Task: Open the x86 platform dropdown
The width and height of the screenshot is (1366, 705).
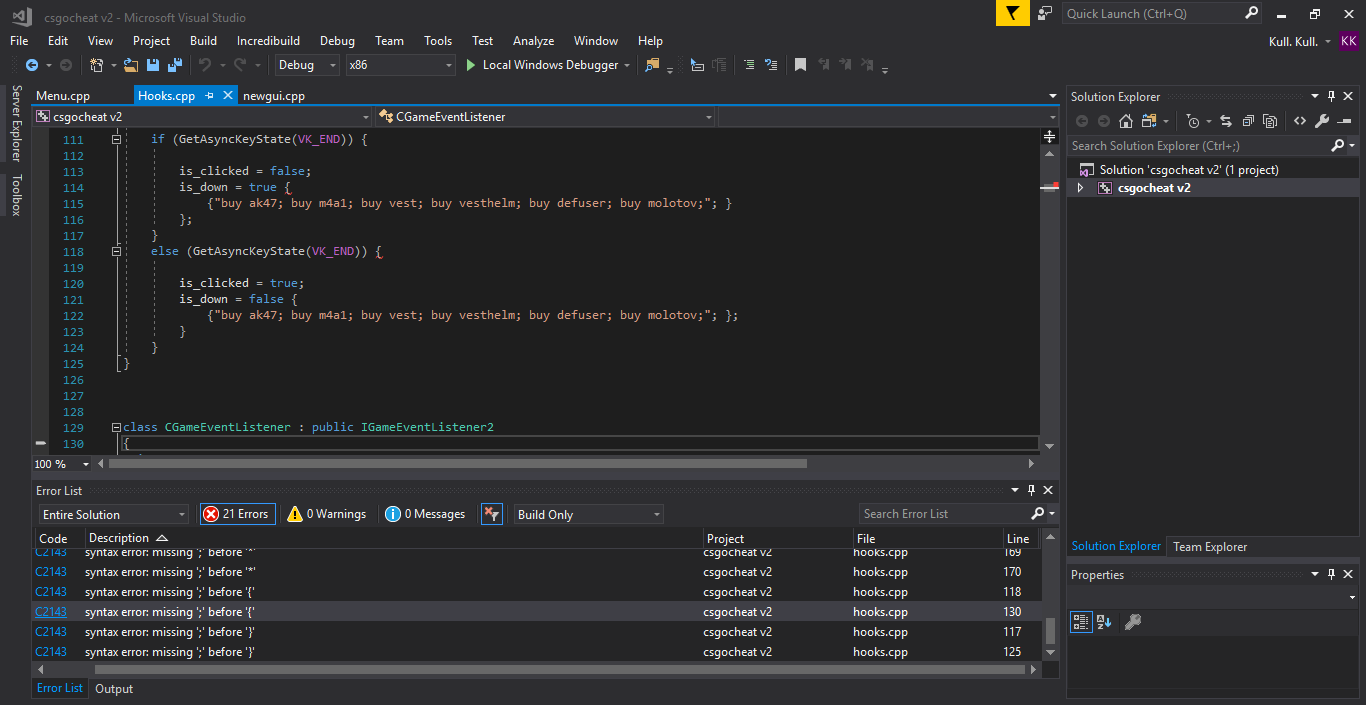Action: pyautogui.click(x=400, y=65)
